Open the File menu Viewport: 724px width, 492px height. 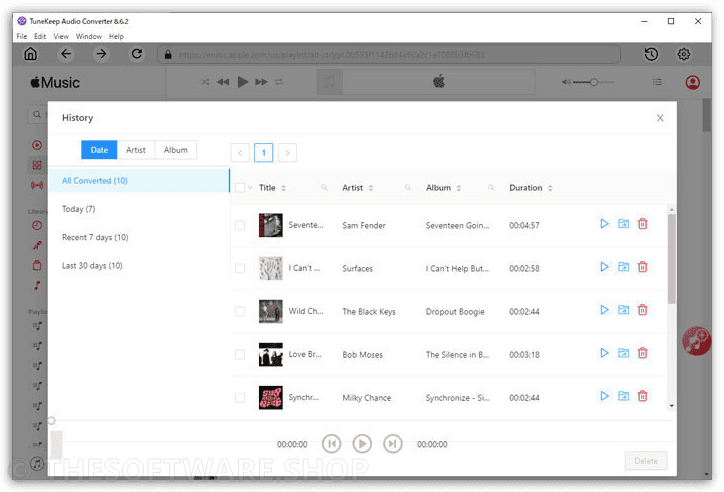(22, 36)
